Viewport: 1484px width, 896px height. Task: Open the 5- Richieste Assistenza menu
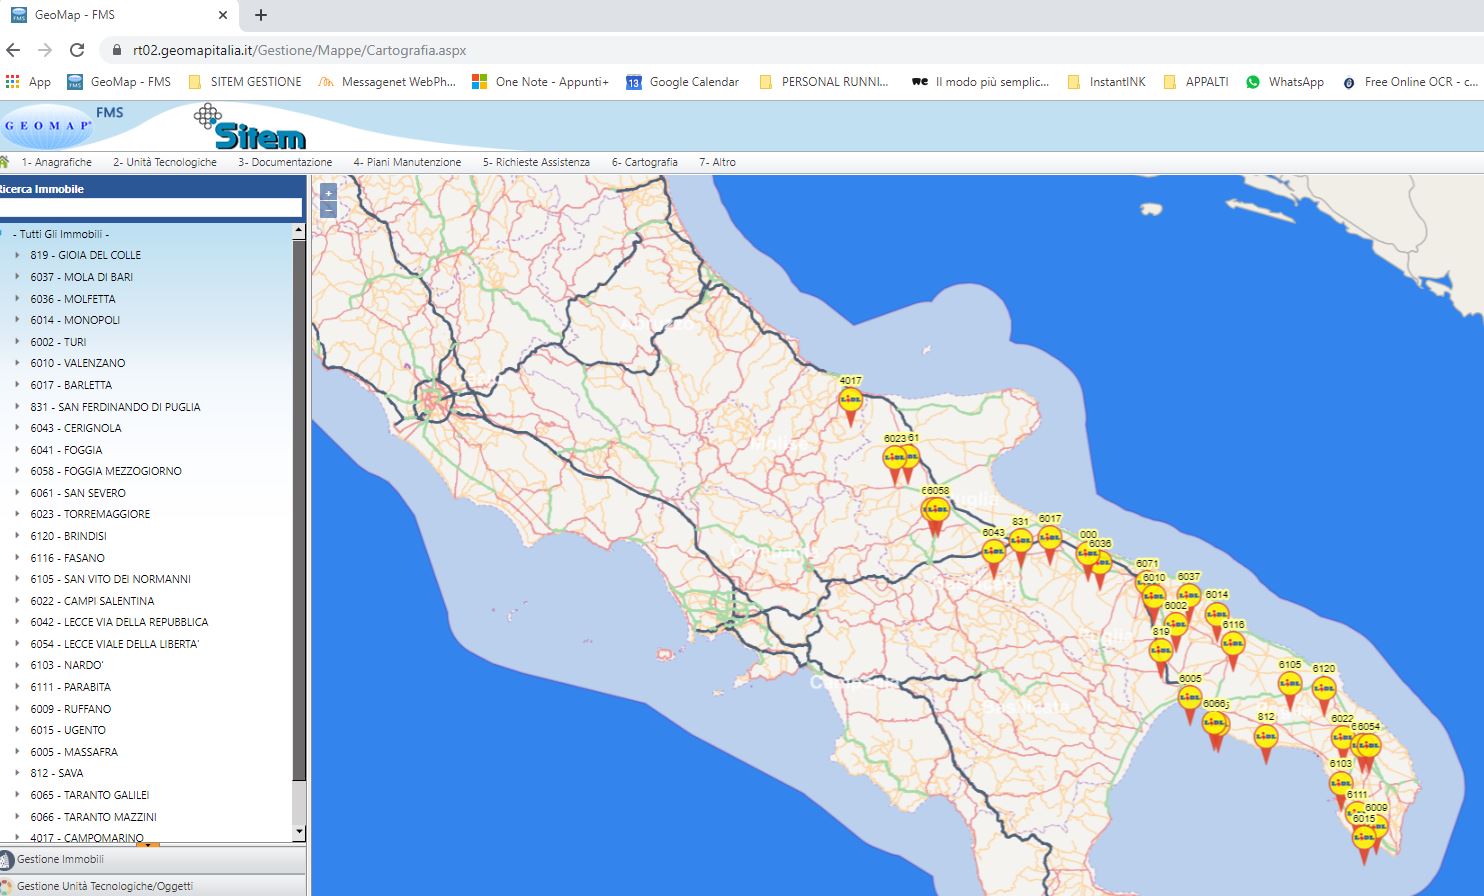pyautogui.click(x=536, y=162)
